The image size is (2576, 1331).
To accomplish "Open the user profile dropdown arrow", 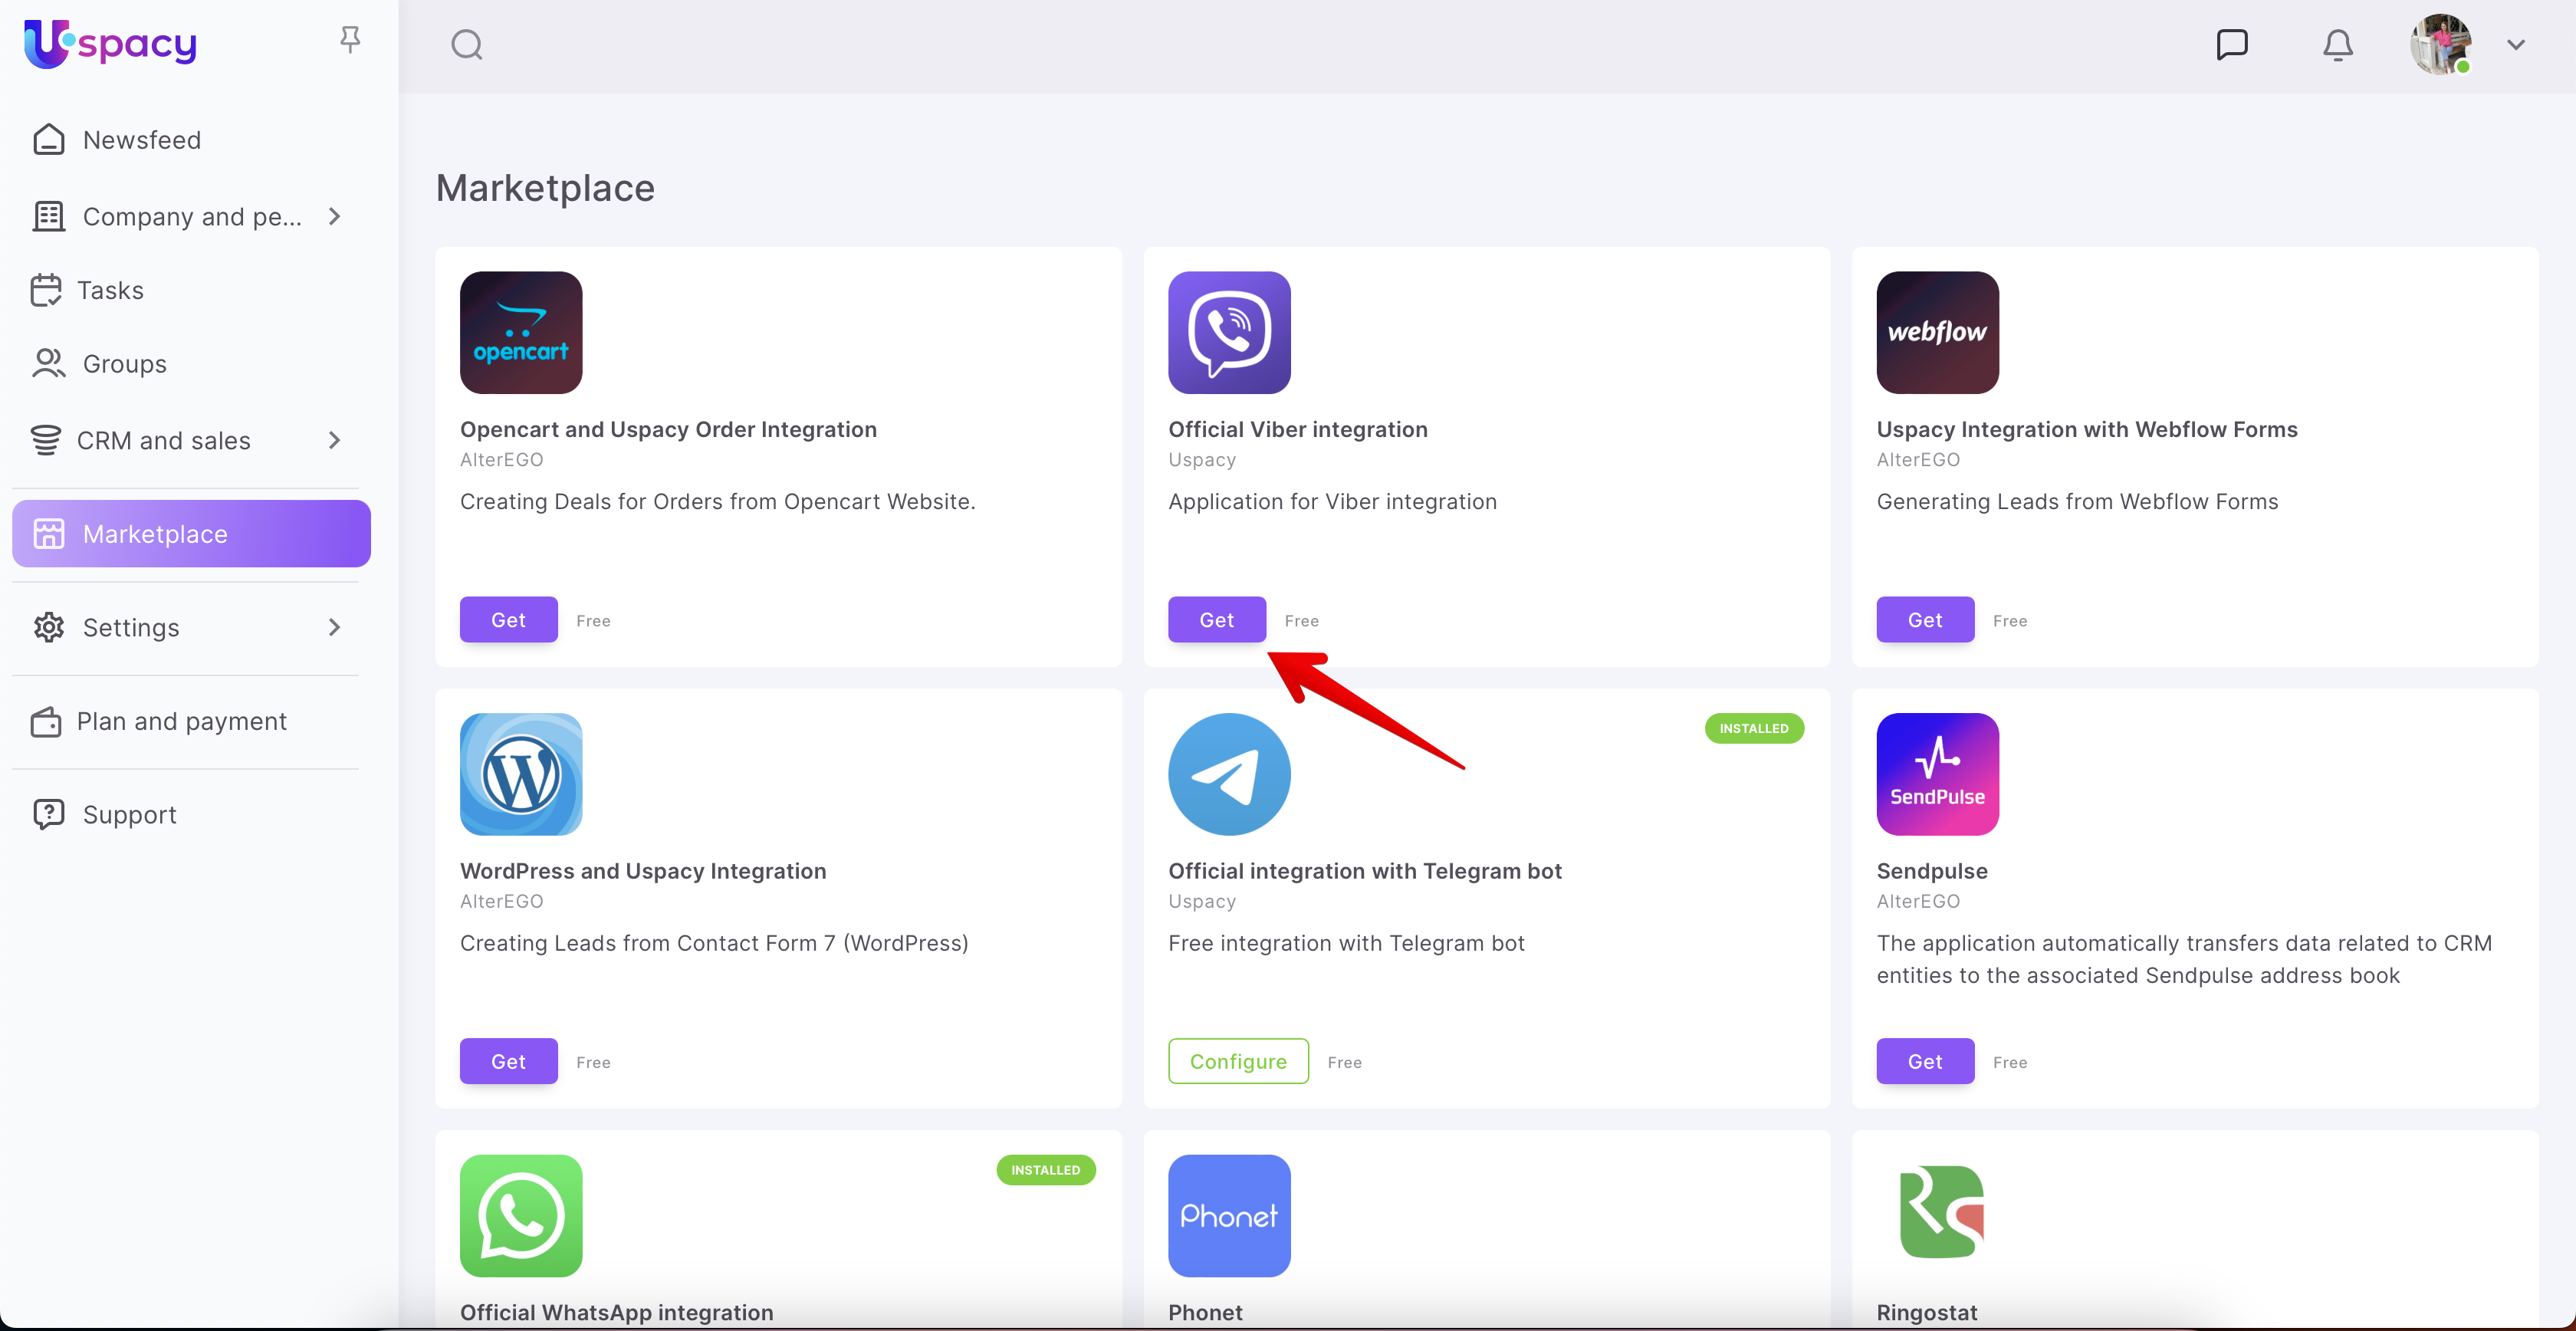I will (x=2516, y=45).
